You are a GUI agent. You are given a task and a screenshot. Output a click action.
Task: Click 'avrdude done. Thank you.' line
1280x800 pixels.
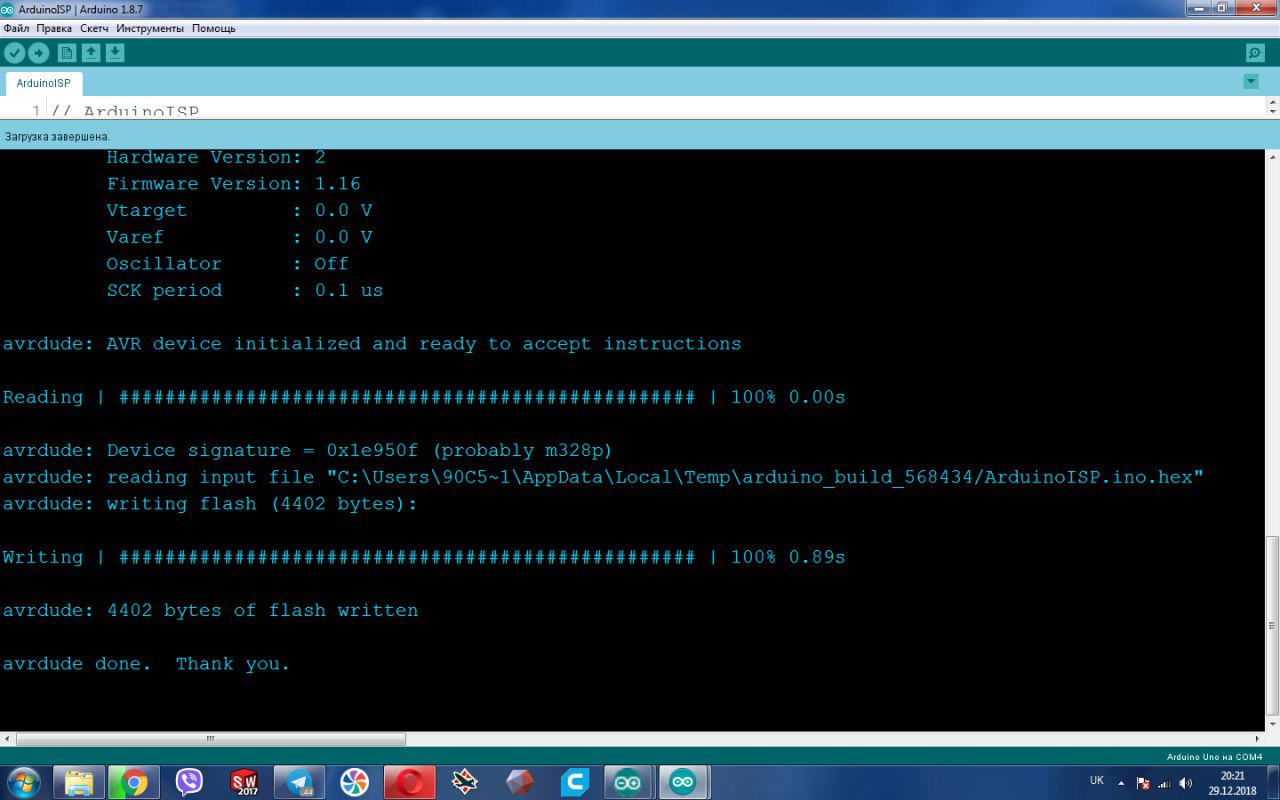click(146, 664)
